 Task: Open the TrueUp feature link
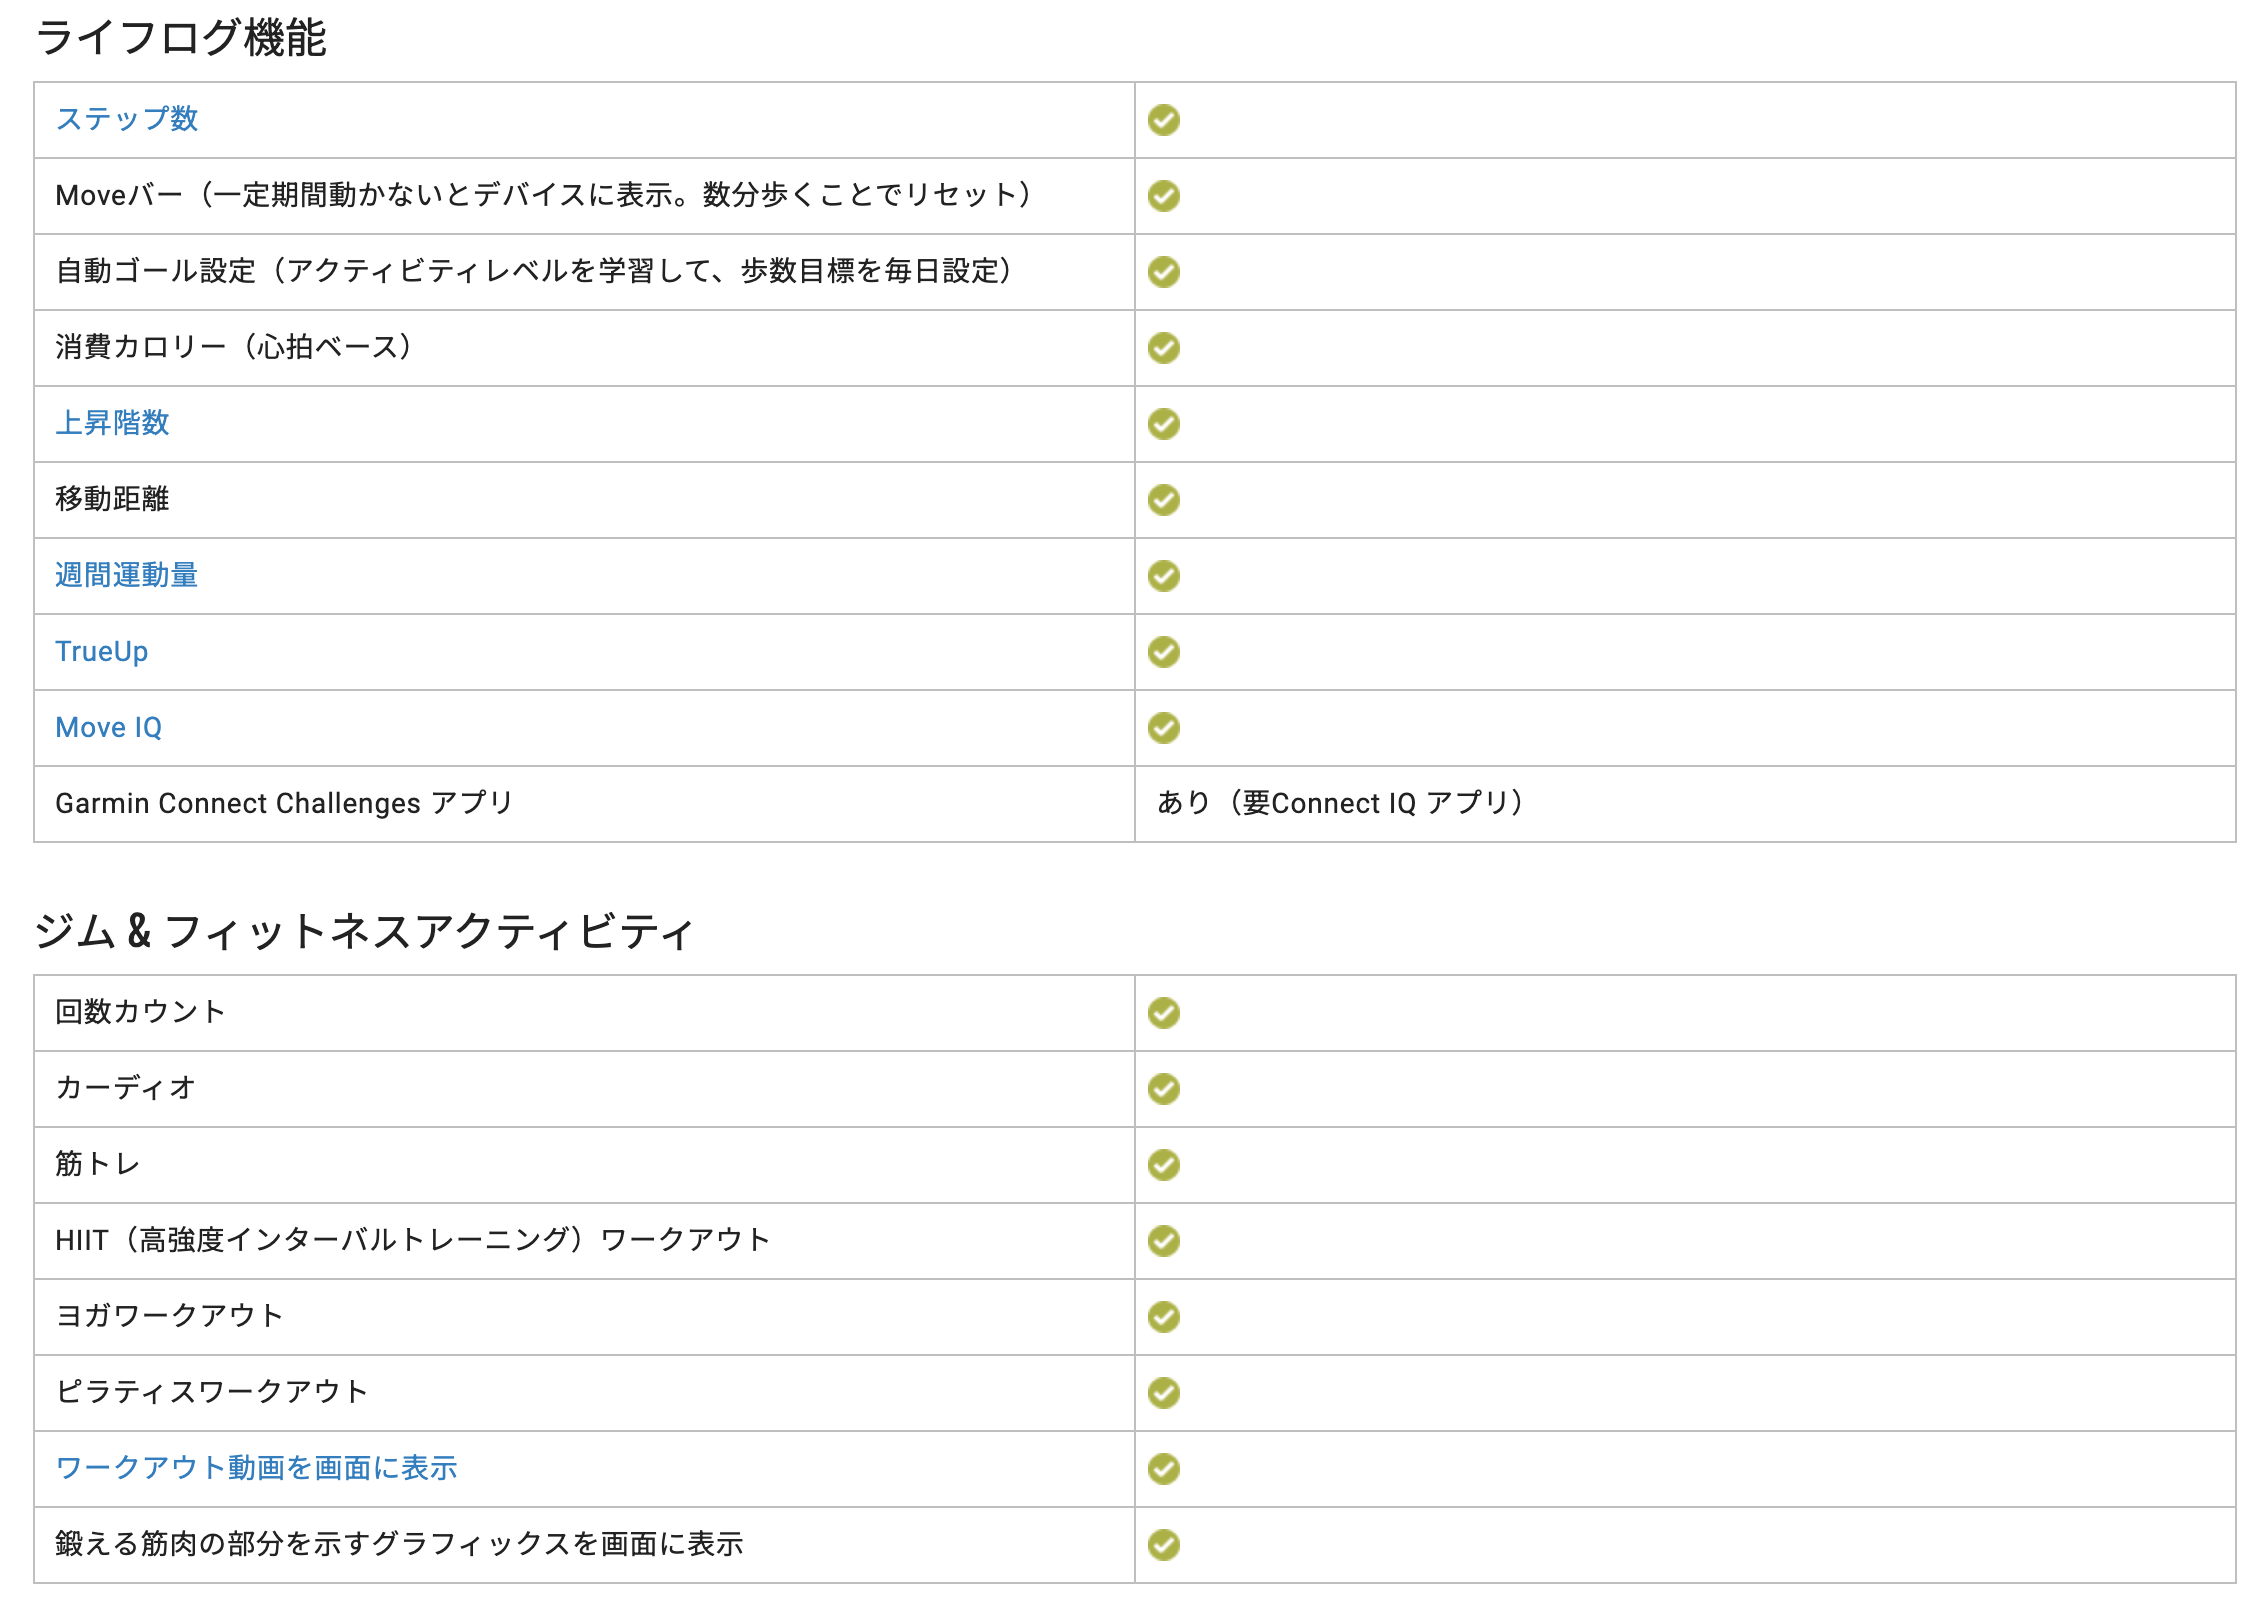coord(102,651)
